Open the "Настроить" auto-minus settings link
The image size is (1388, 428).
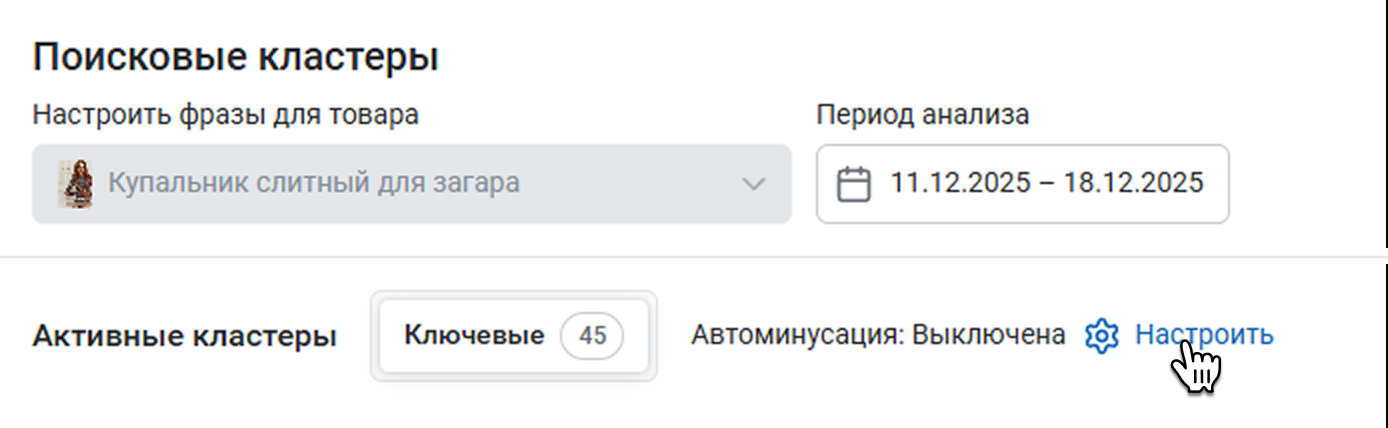1204,335
